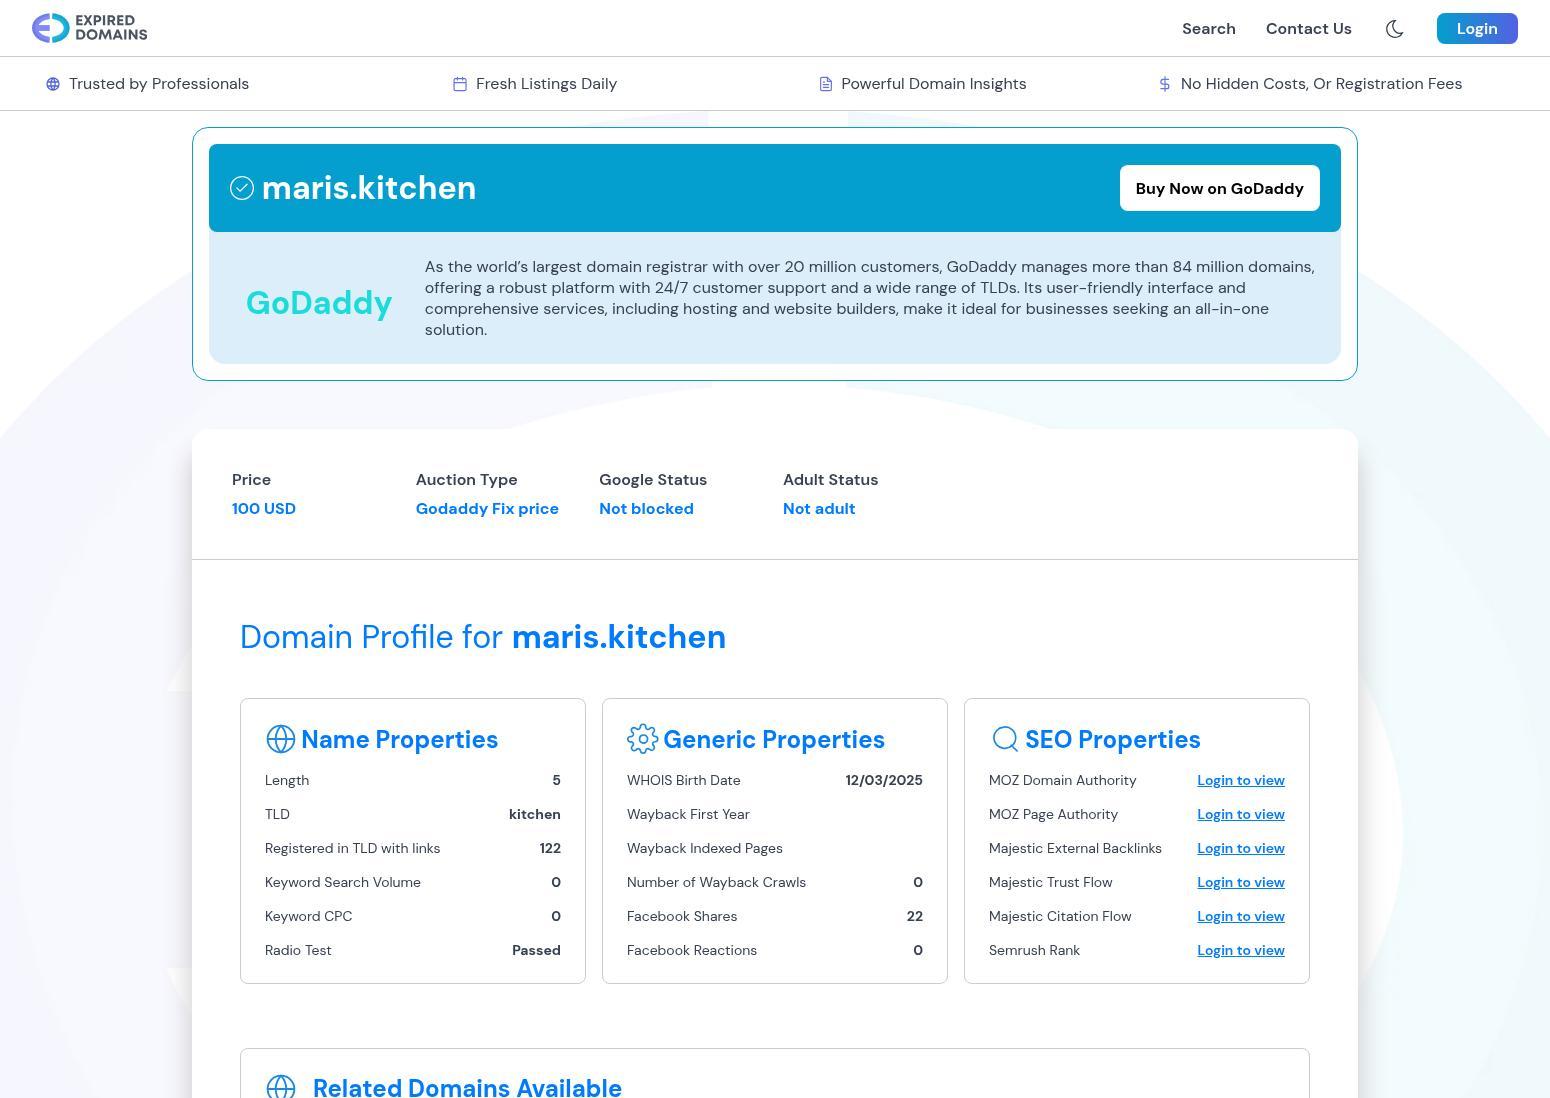Click the GoDaddy brand logo text
This screenshot has height=1098, width=1550.
pos(319,303)
